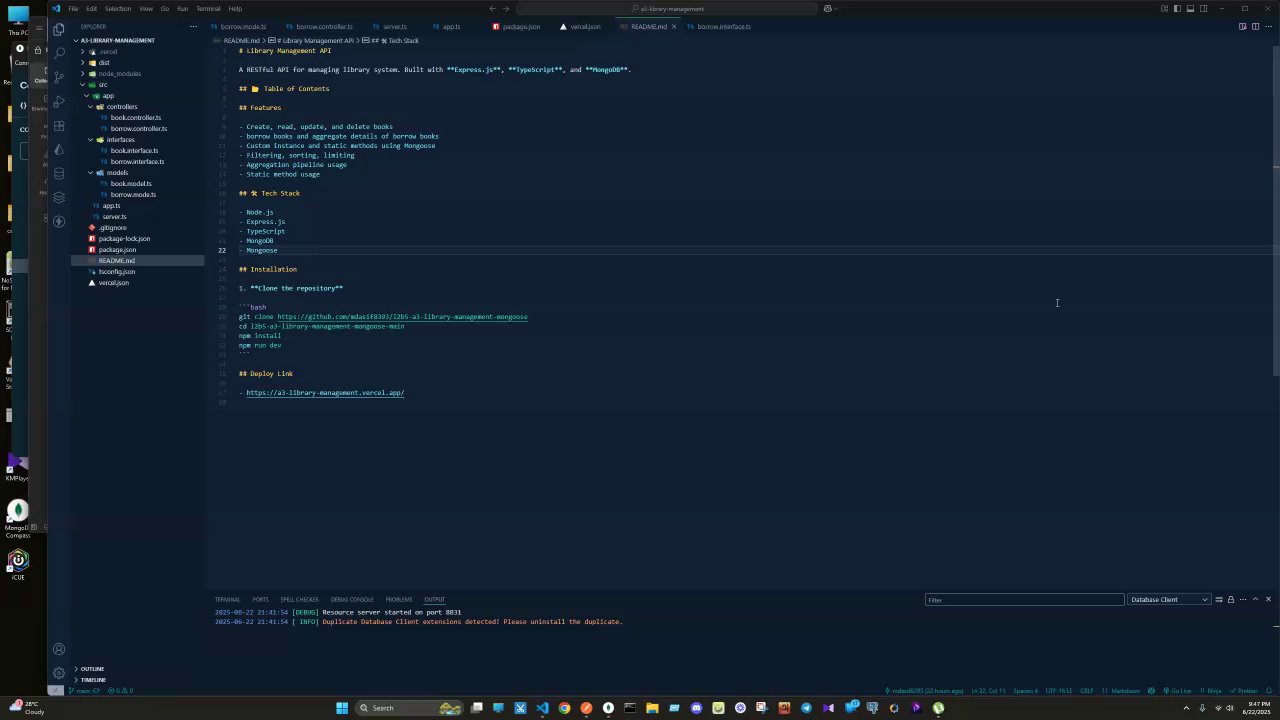Toggle secondary side bar visibility

[x=1203, y=9]
